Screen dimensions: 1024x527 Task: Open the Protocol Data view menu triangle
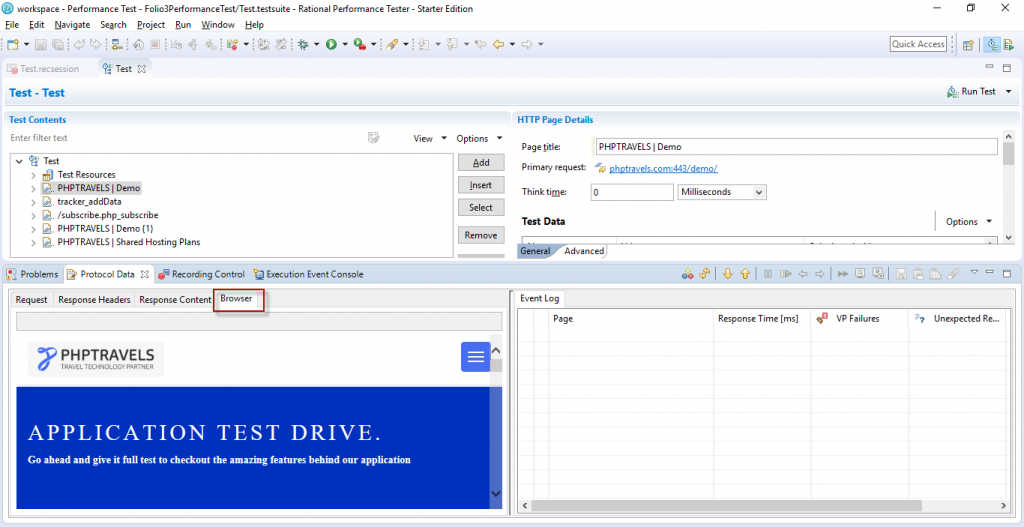(974, 272)
